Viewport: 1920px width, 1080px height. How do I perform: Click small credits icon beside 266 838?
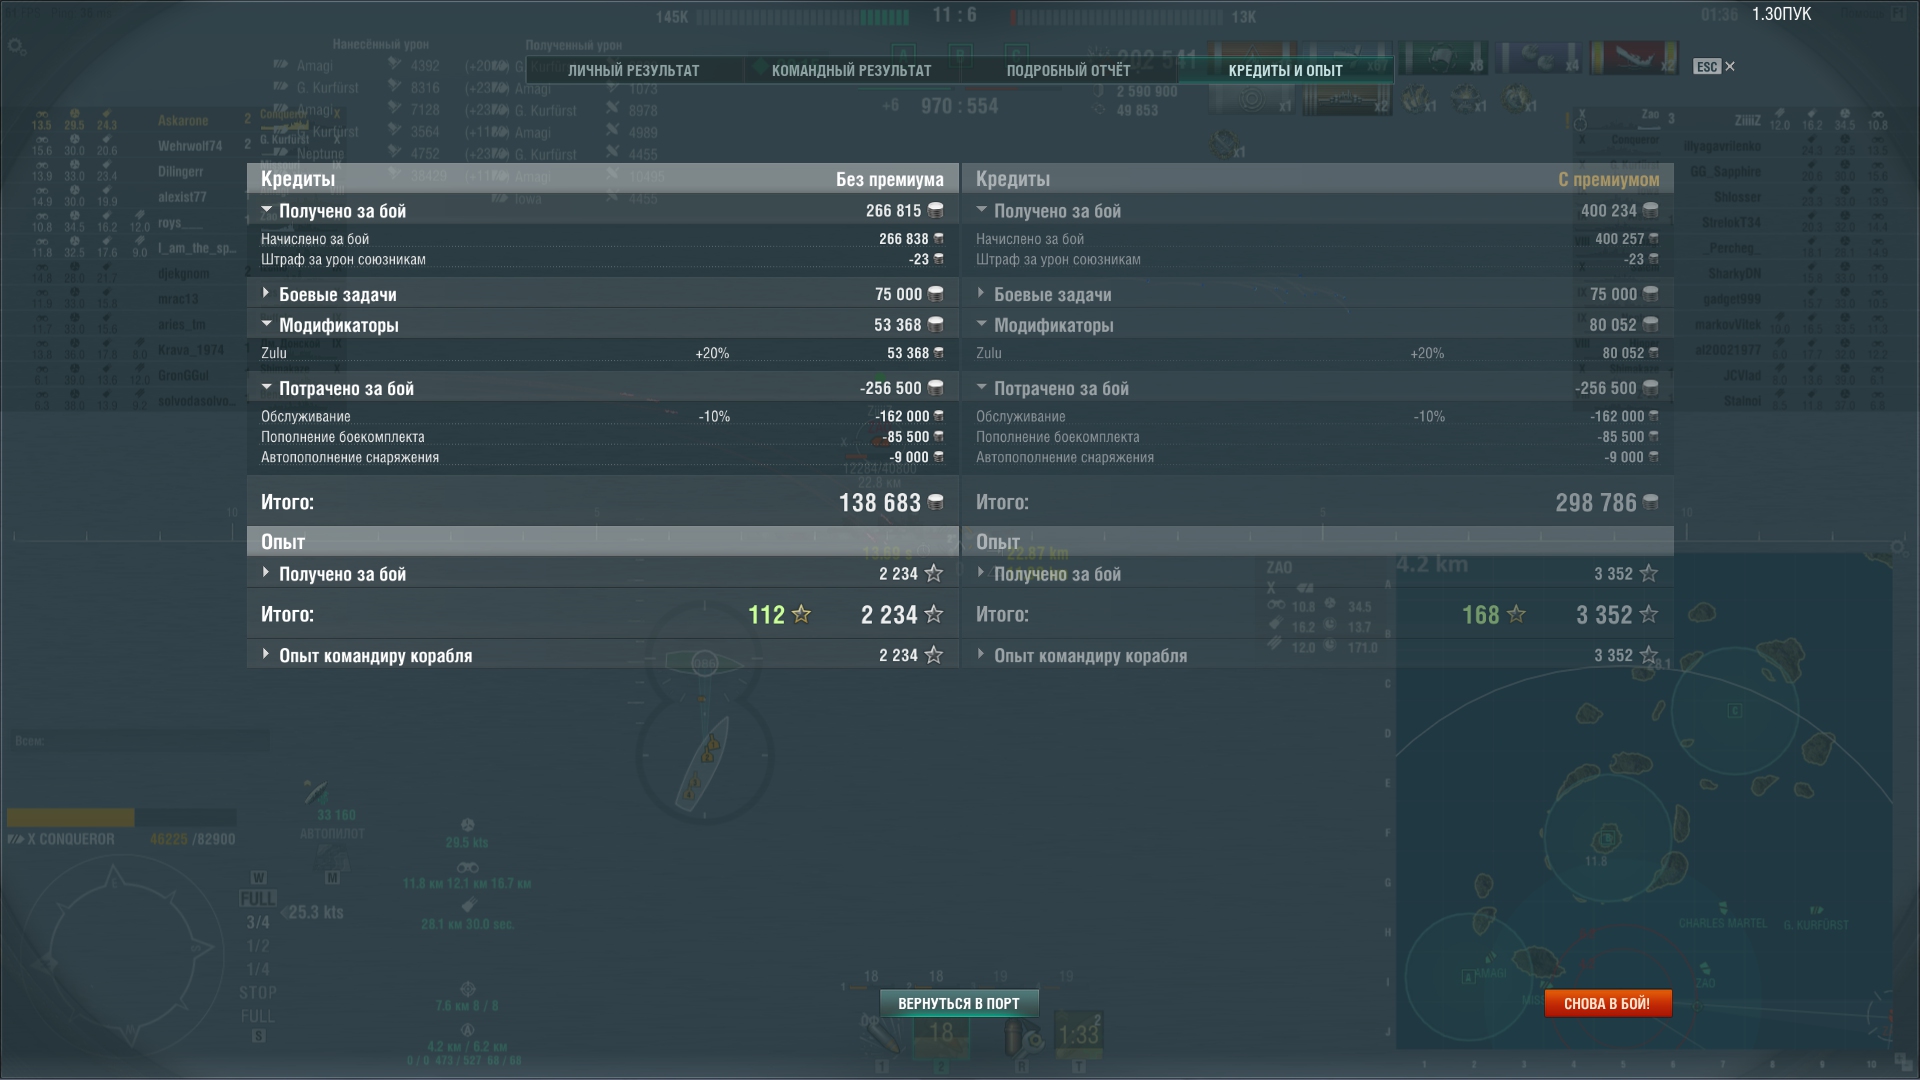[x=938, y=238]
